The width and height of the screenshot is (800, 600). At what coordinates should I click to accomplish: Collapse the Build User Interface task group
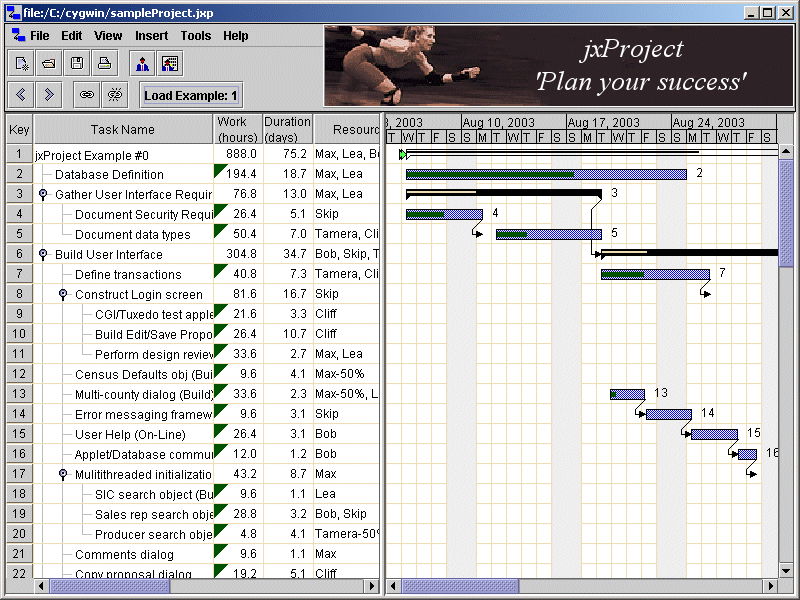tap(43, 254)
